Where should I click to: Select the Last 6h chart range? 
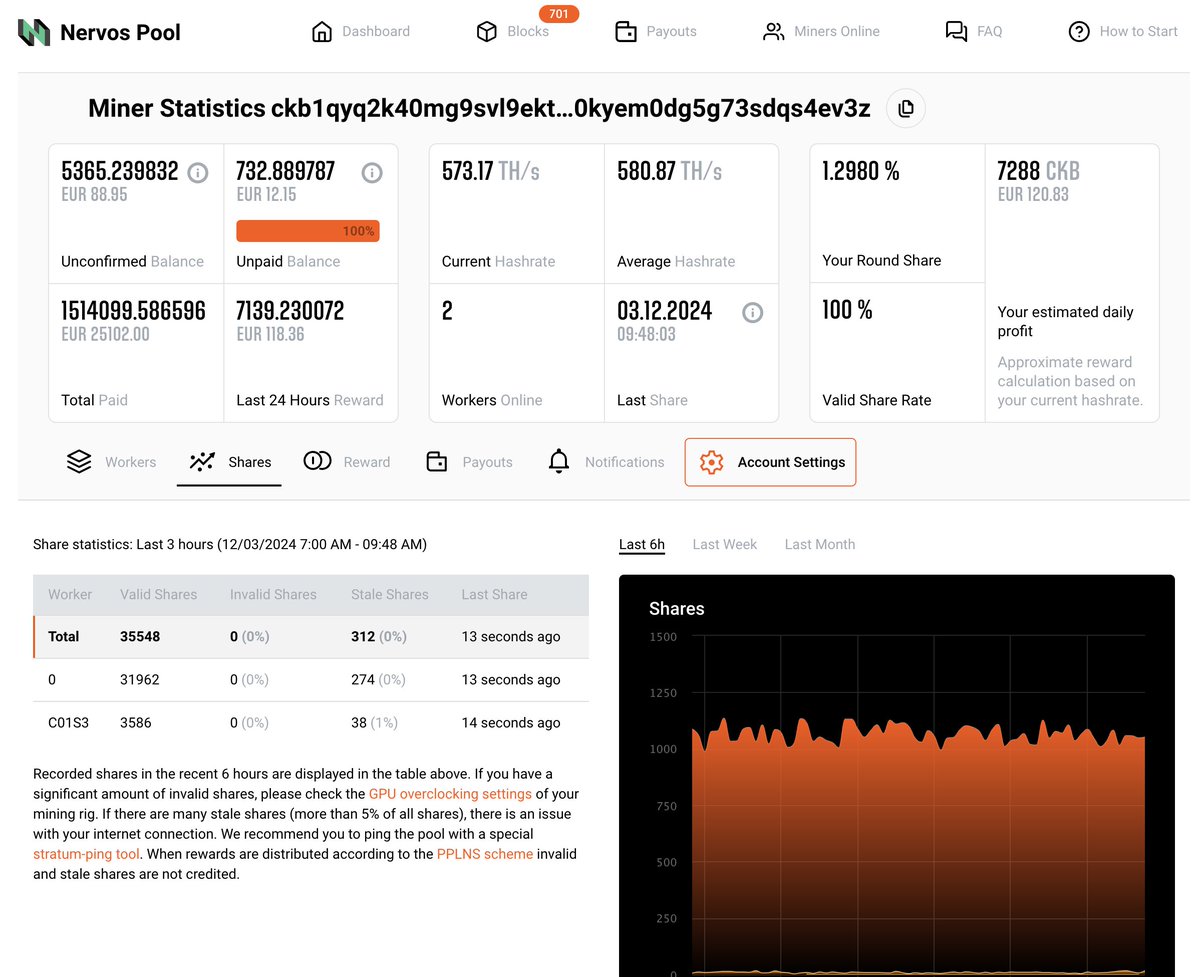[x=642, y=545]
